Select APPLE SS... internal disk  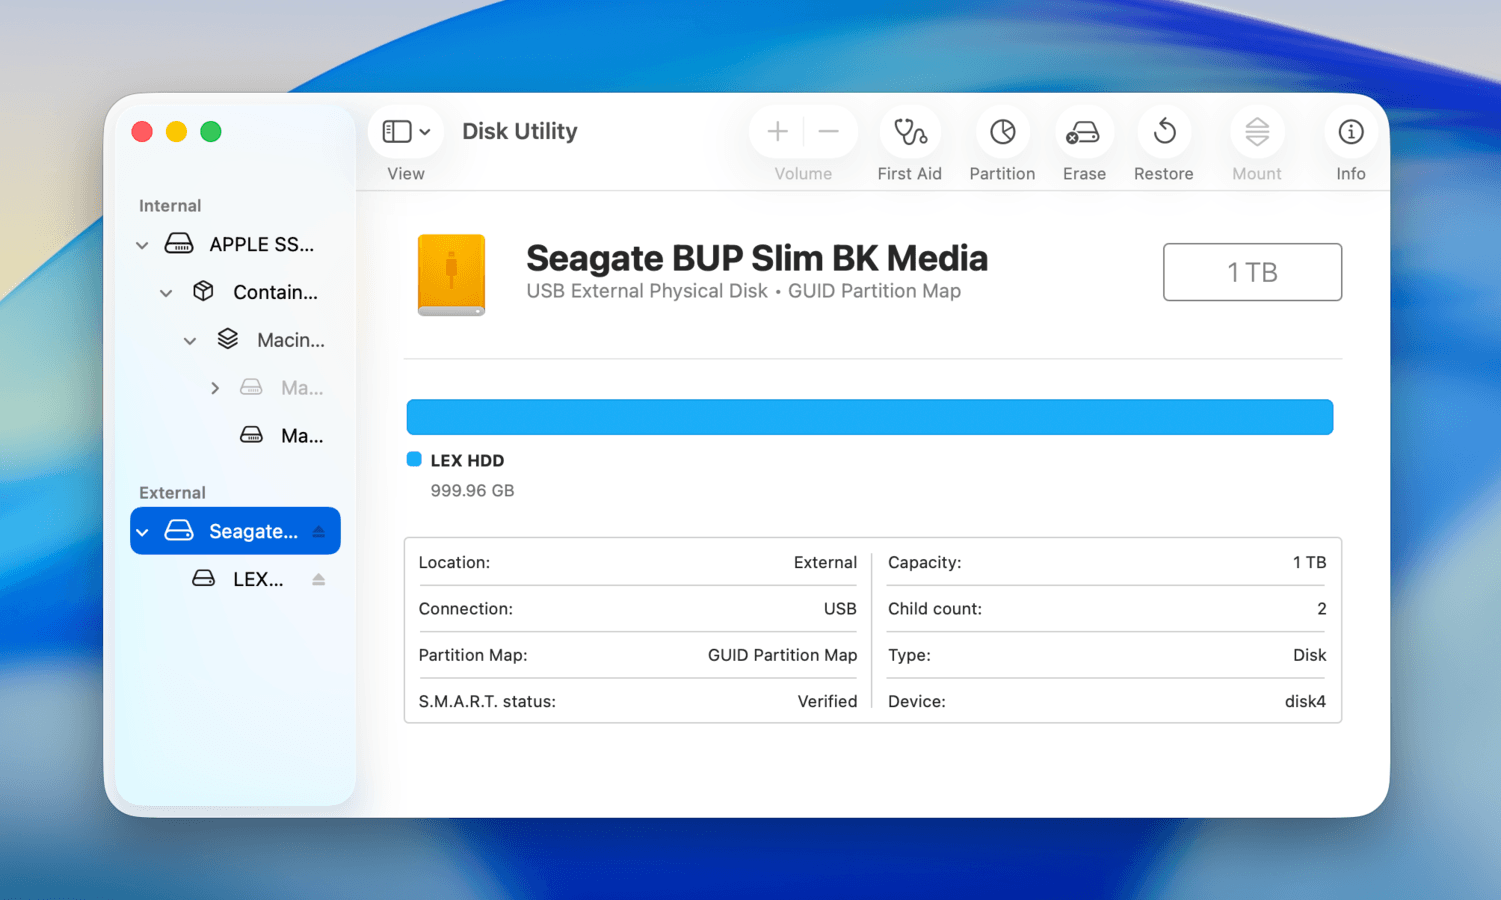click(x=235, y=244)
